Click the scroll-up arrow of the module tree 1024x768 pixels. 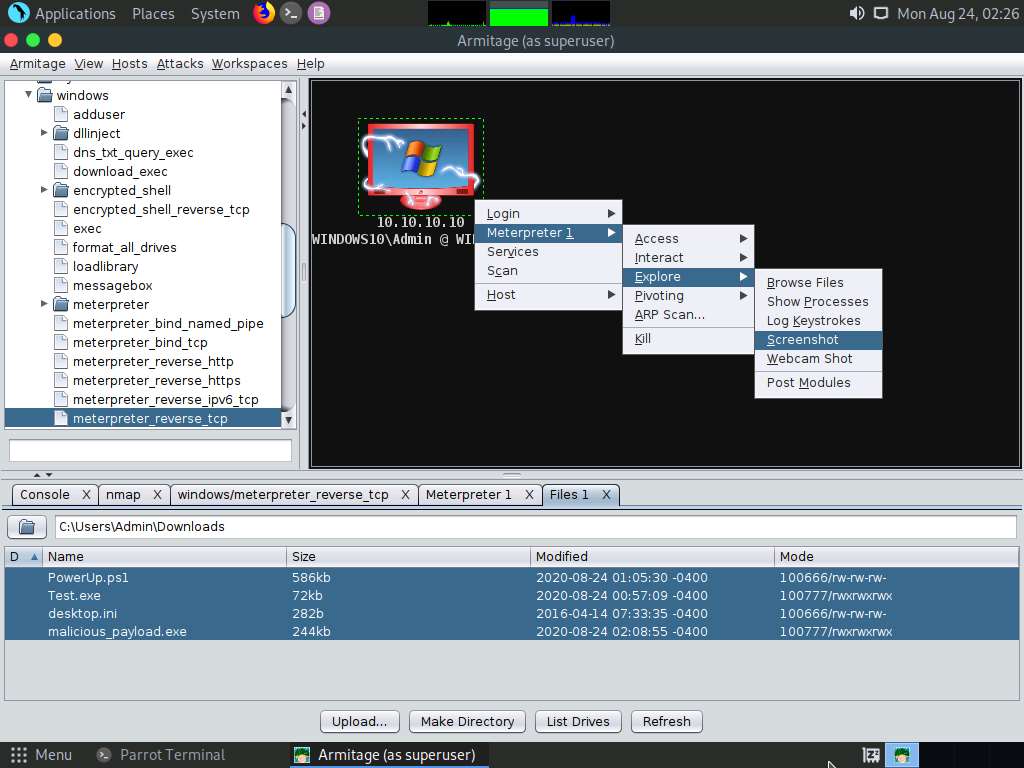click(288, 89)
